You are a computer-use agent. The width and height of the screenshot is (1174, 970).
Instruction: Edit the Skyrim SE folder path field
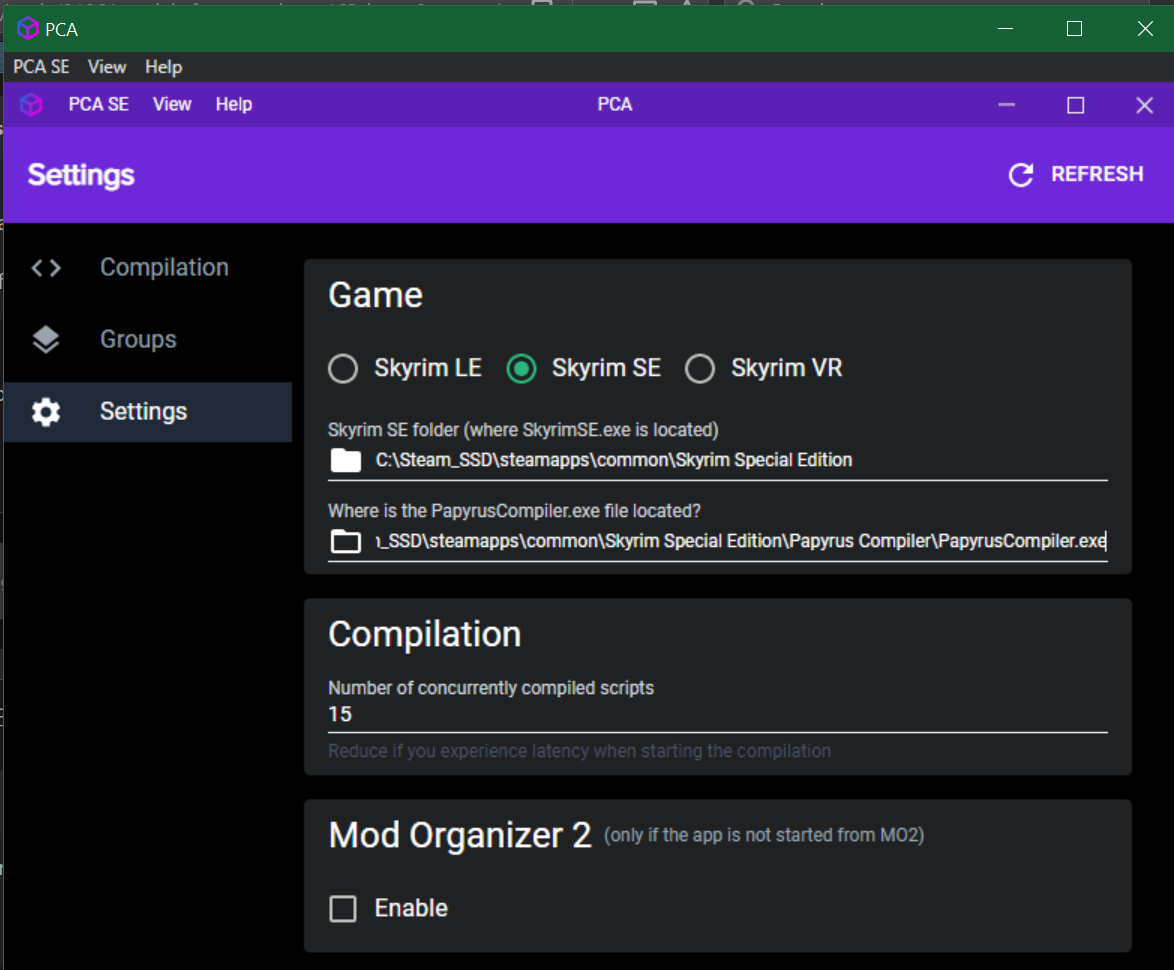pos(741,460)
